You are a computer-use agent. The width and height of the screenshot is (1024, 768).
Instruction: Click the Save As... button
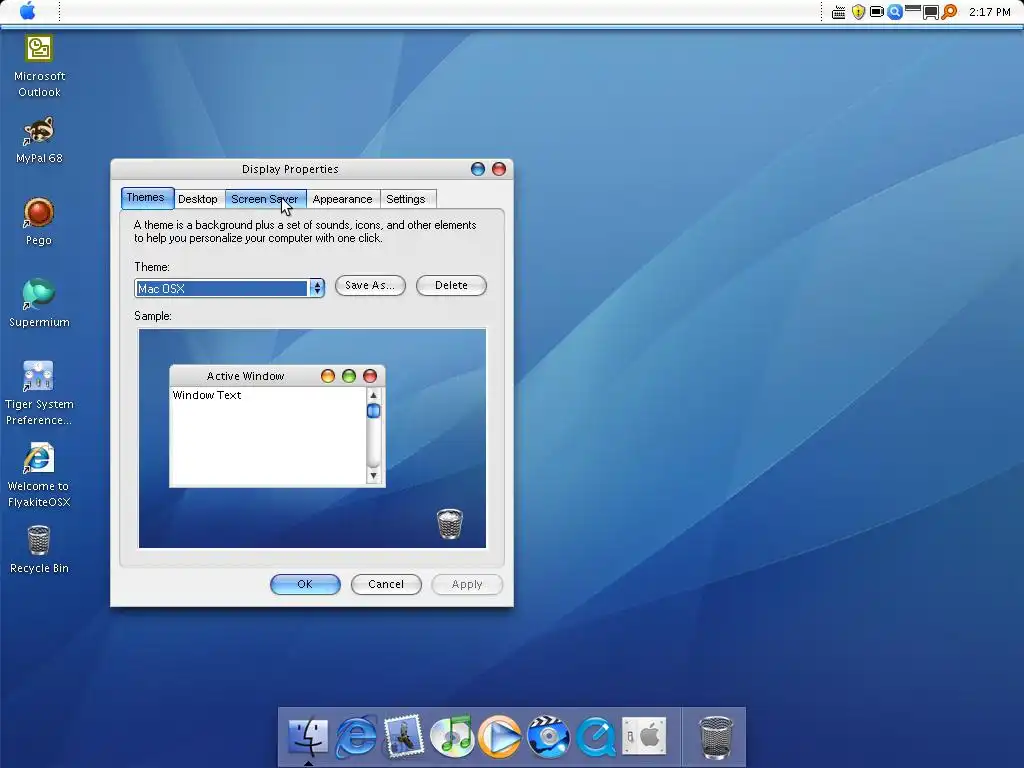tap(370, 285)
